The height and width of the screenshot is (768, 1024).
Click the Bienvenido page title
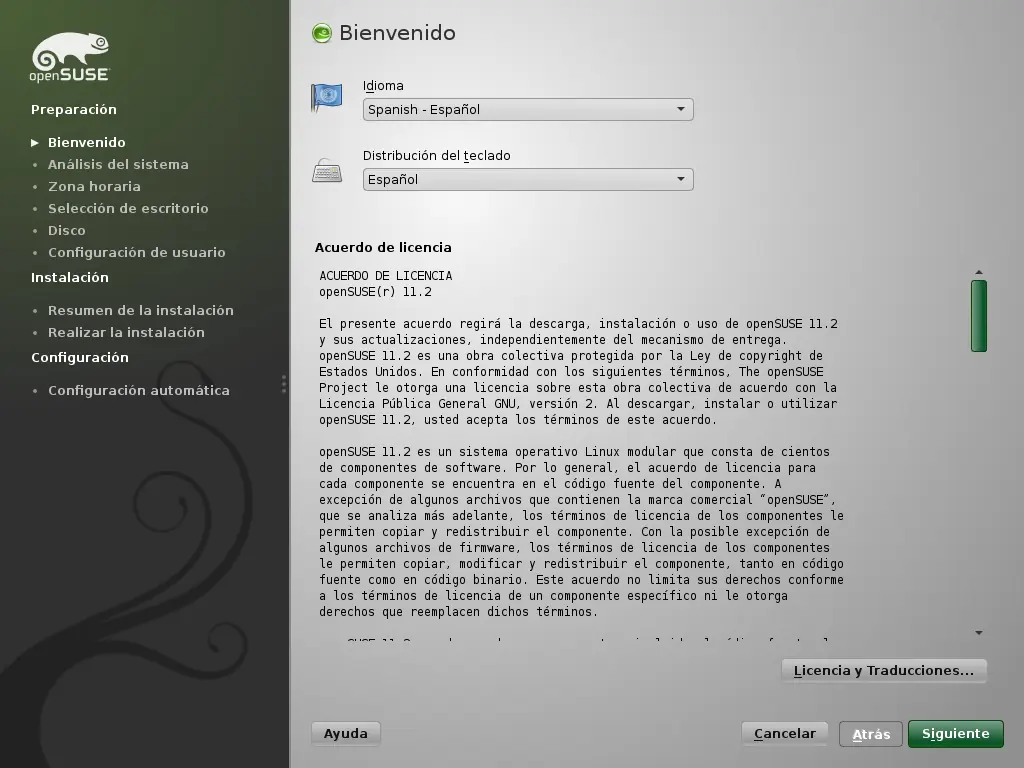(x=397, y=33)
